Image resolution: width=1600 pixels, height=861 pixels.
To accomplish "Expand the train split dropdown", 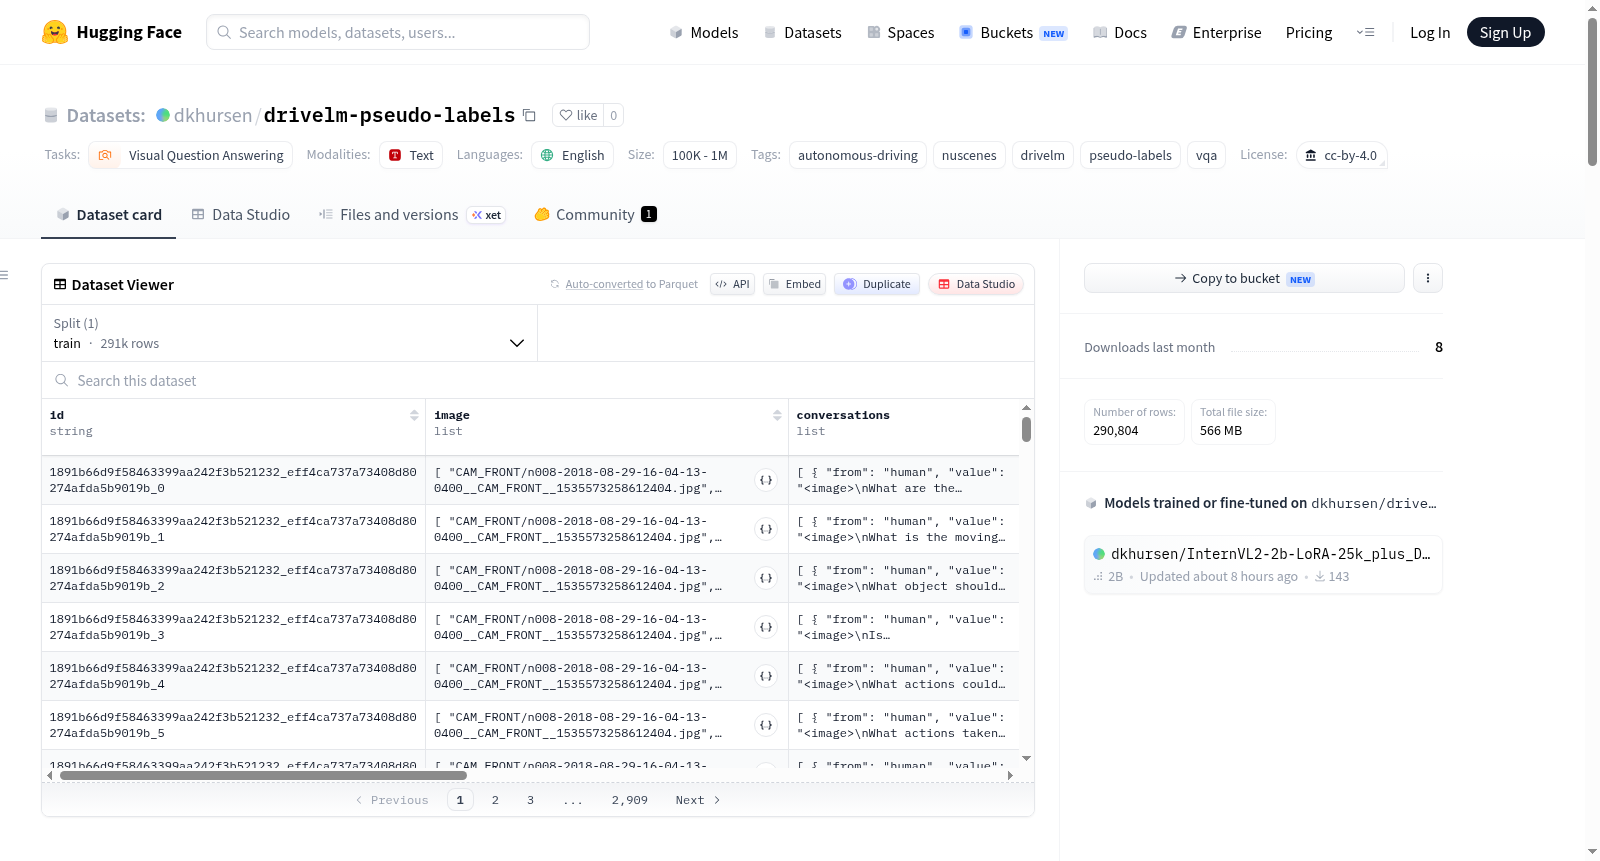I will [x=289, y=333].
